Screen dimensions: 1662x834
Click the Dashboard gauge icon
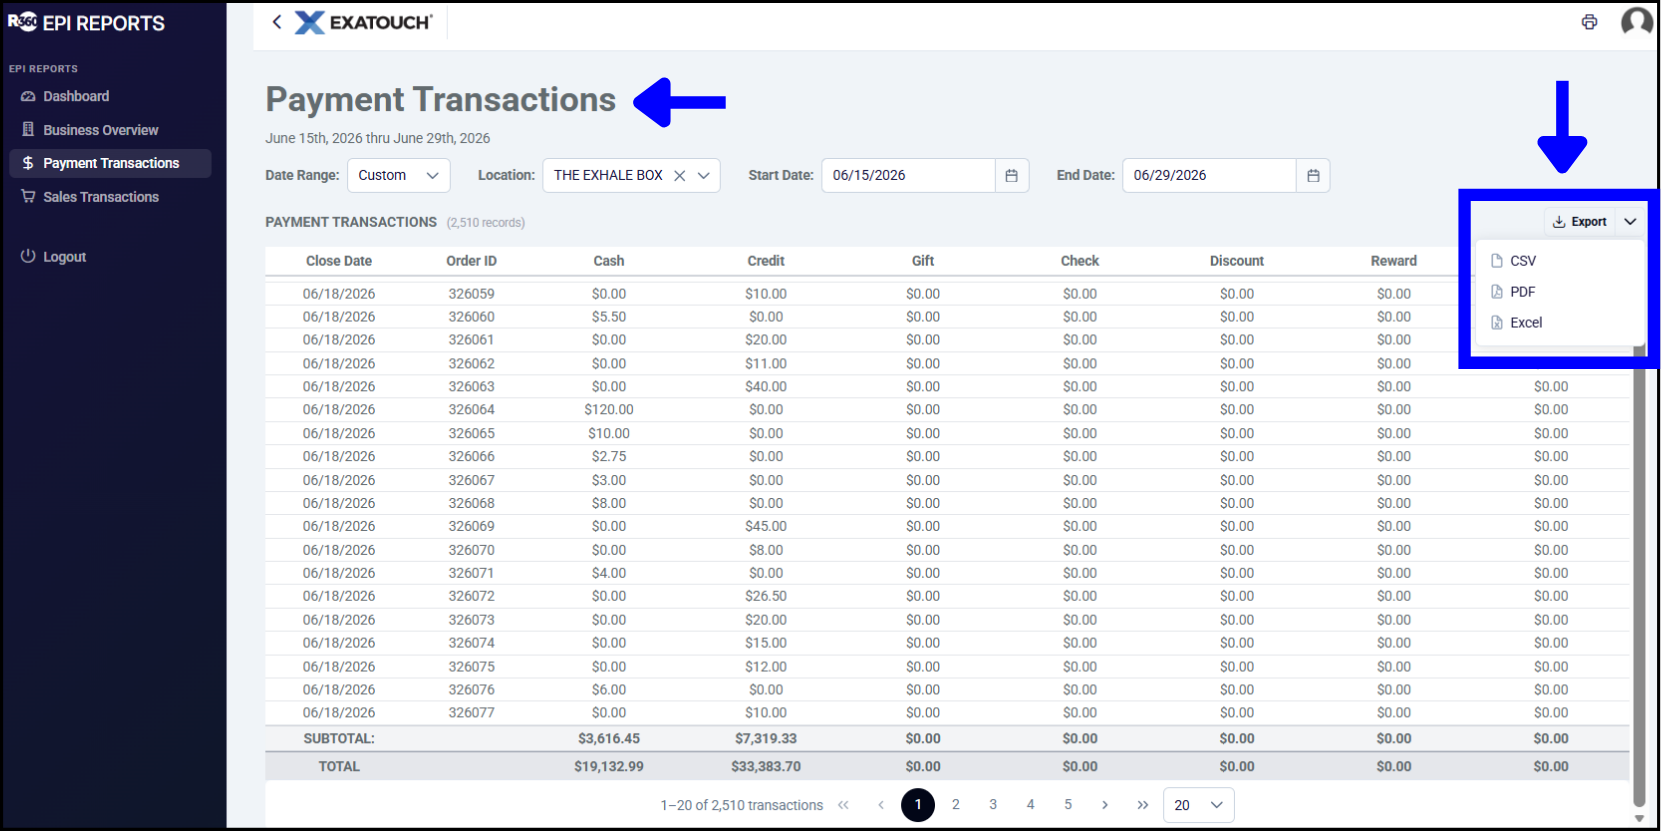click(28, 96)
